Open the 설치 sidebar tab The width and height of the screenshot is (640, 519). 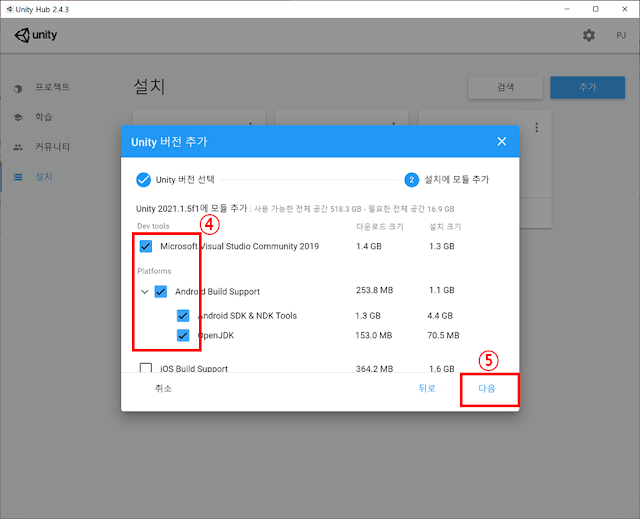click(44, 177)
